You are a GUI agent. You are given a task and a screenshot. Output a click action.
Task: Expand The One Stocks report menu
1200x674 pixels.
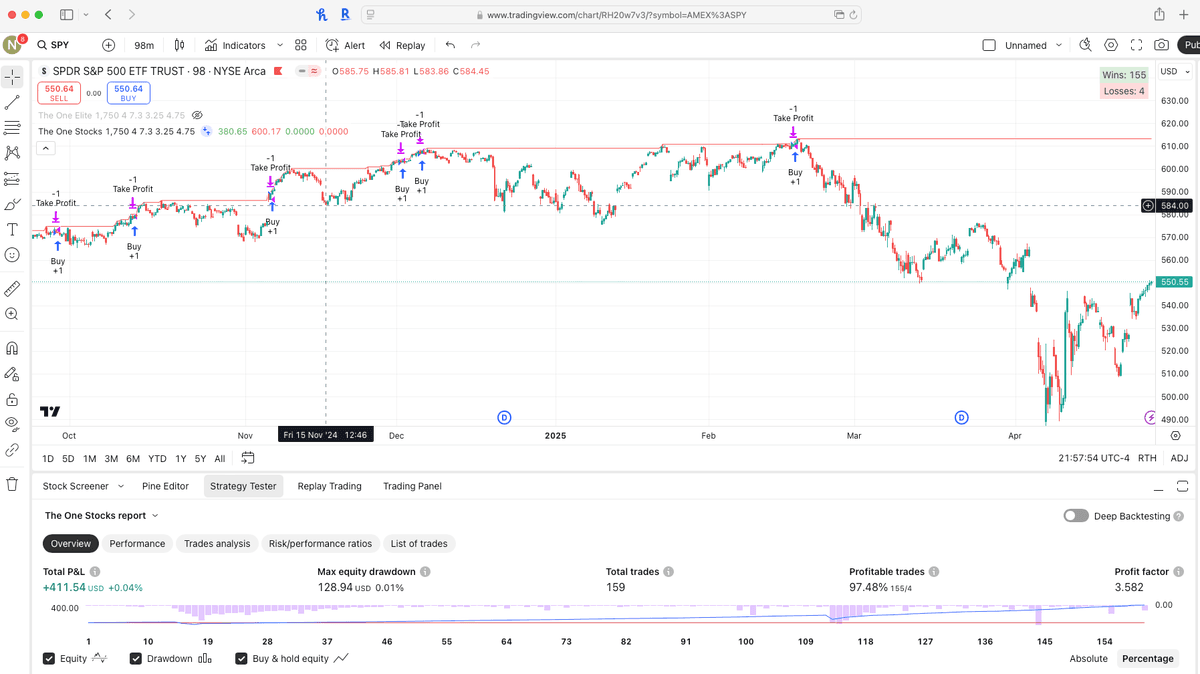[102, 516]
